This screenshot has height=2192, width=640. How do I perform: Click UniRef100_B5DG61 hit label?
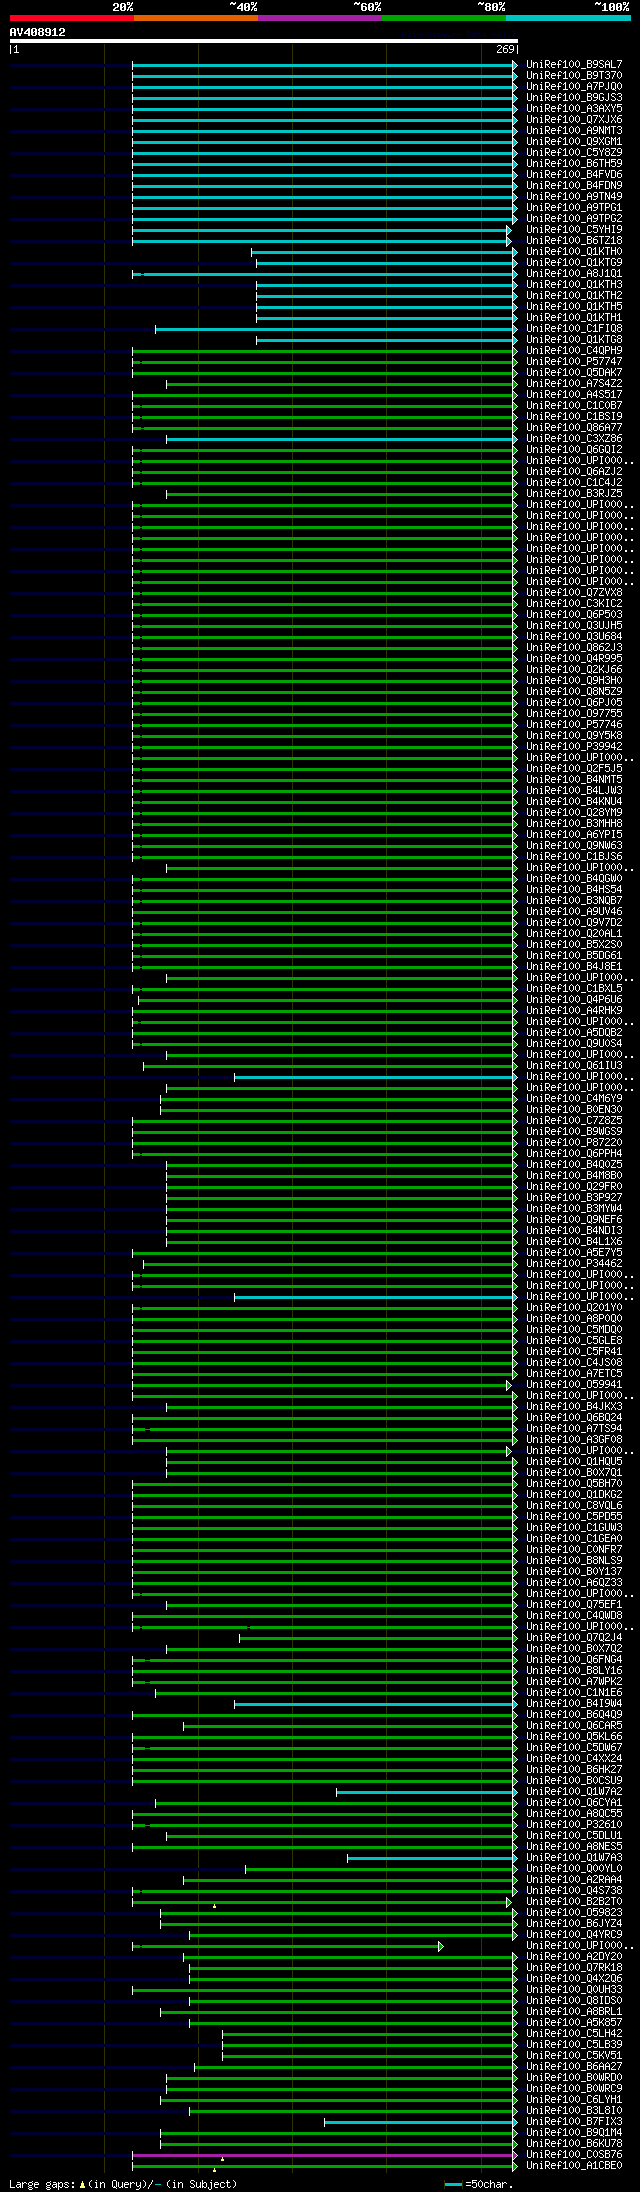point(574,956)
